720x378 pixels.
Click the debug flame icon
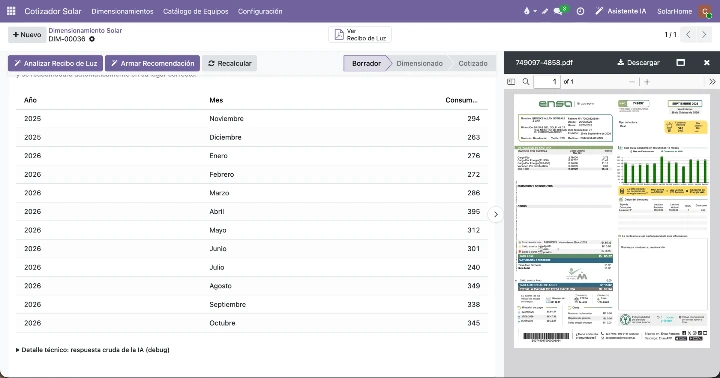[x=527, y=11]
